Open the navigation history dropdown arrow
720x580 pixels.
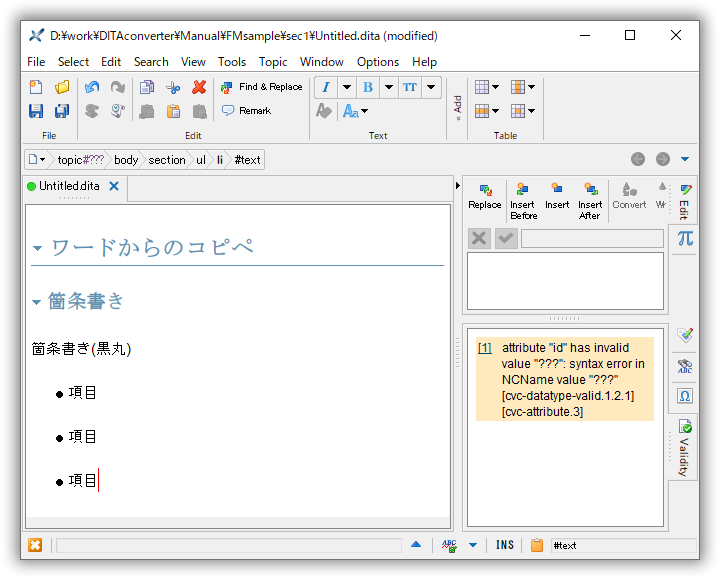[x=685, y=159]
